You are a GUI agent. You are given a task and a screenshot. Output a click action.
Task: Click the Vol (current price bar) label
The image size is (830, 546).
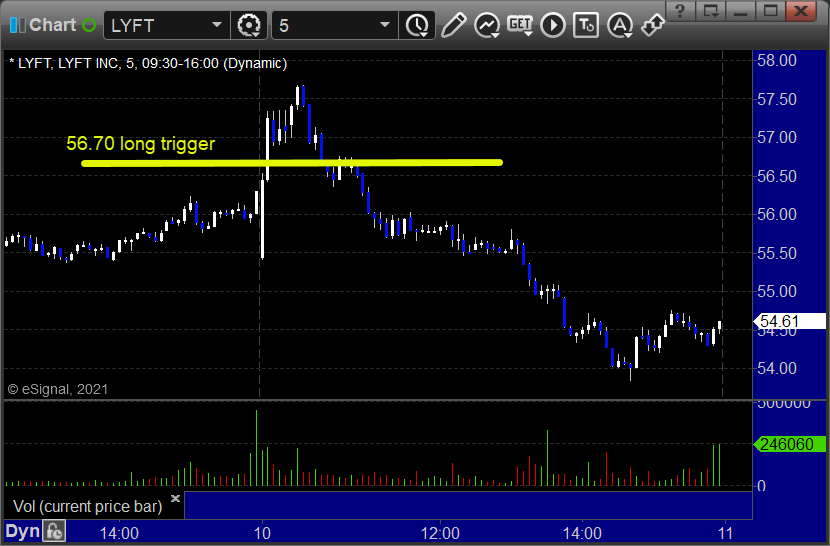point(87,506)
